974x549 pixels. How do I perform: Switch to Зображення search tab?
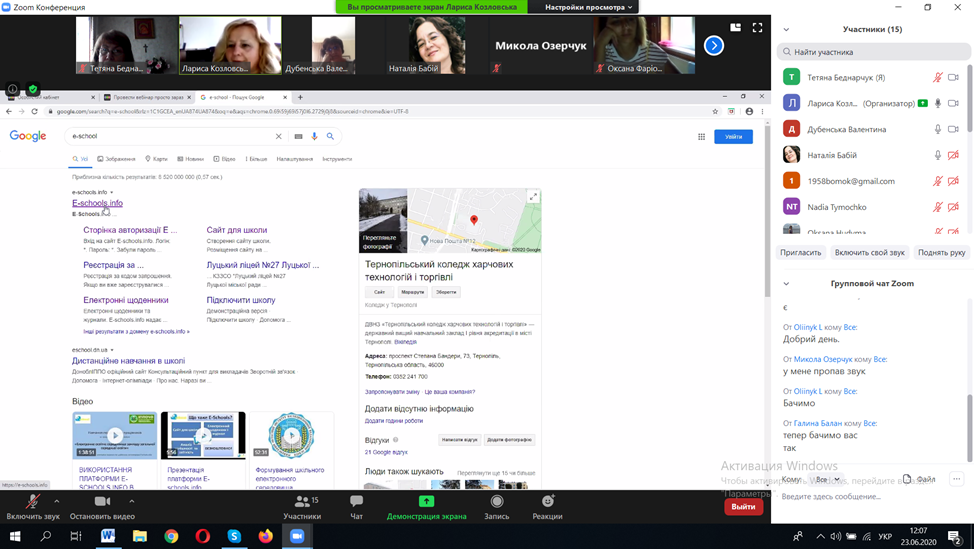click(x=116, y=159)
